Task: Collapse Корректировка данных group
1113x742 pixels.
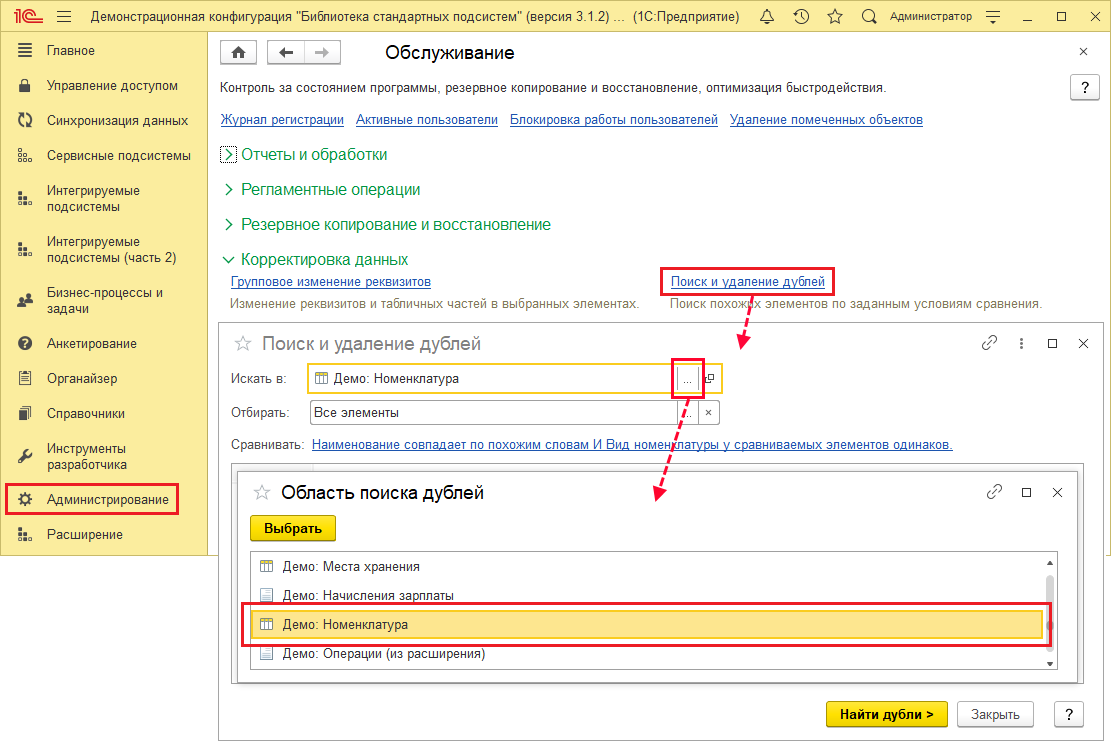Action: point(315,259)
